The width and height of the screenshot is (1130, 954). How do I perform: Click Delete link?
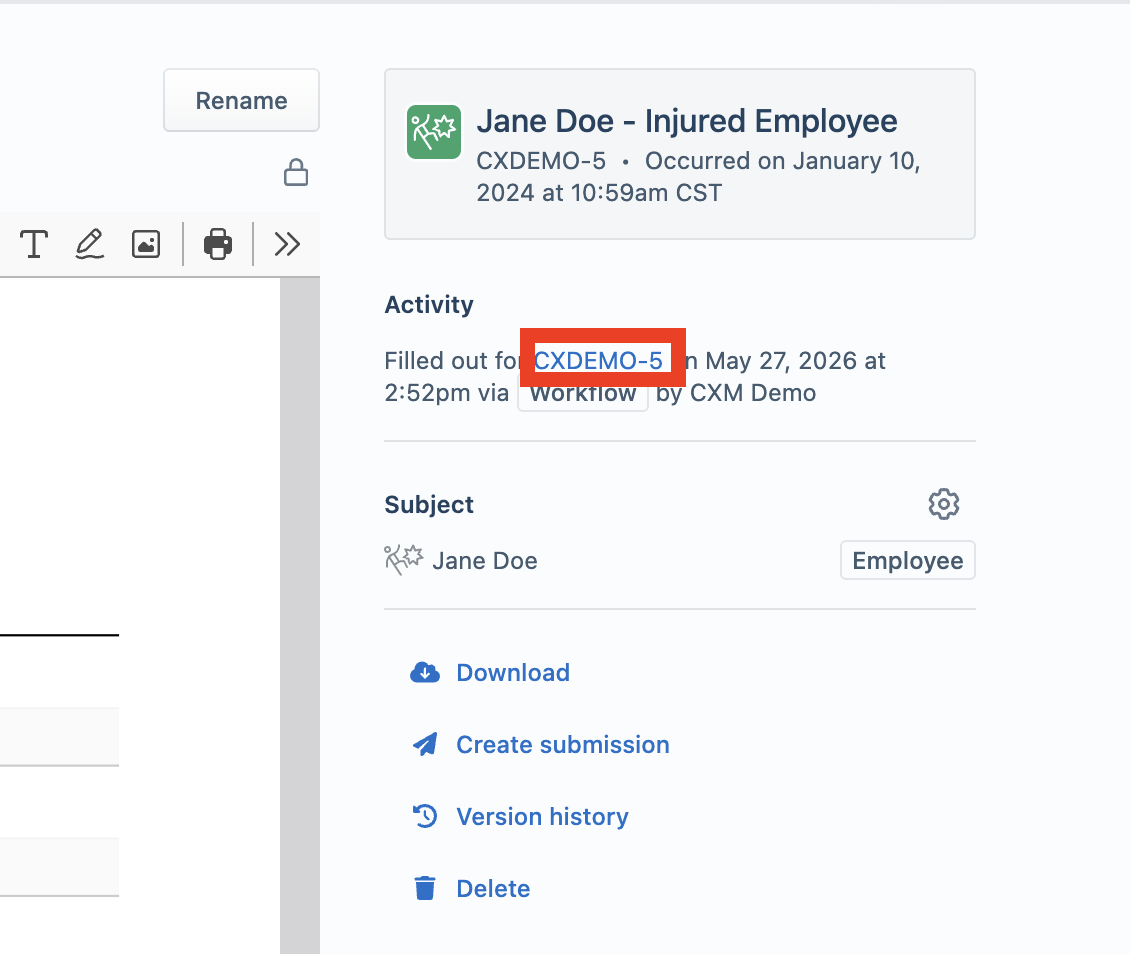[x=493, y=888]
